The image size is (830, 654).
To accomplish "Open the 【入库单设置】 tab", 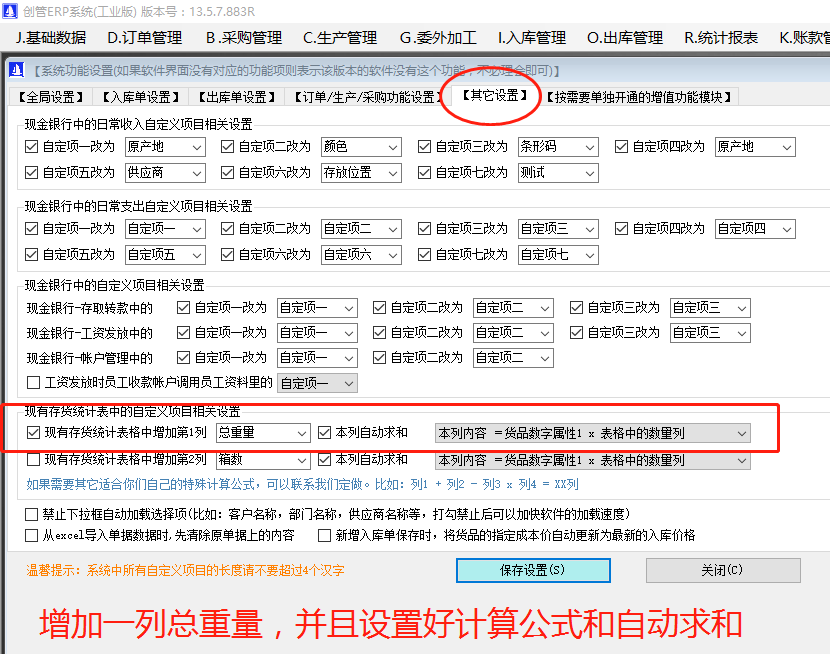I will (136, 97).
